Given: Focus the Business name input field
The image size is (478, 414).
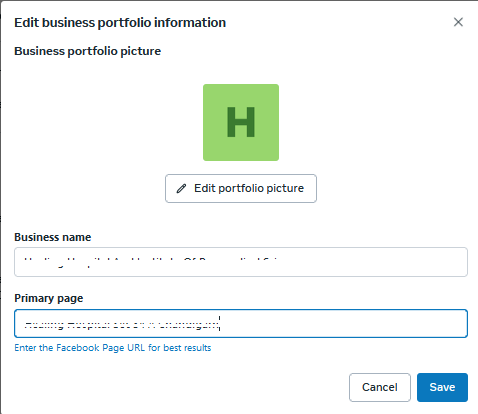Looking at the screenshot, I should pos(241,262).
